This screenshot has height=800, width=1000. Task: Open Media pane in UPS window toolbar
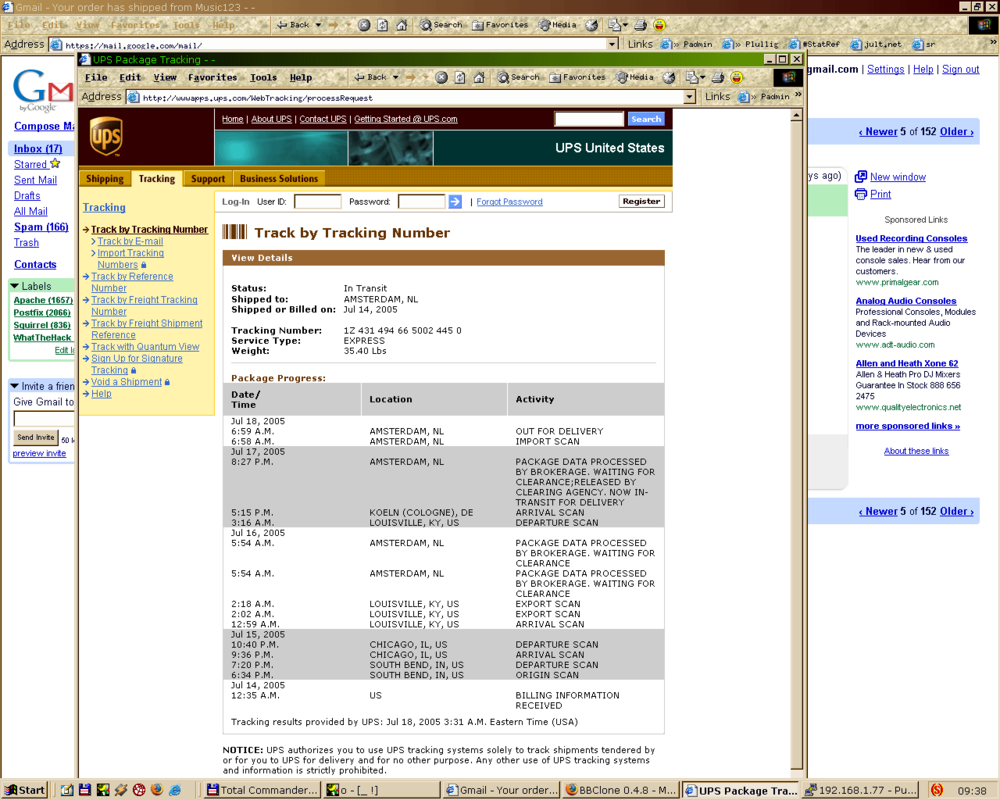635,77
